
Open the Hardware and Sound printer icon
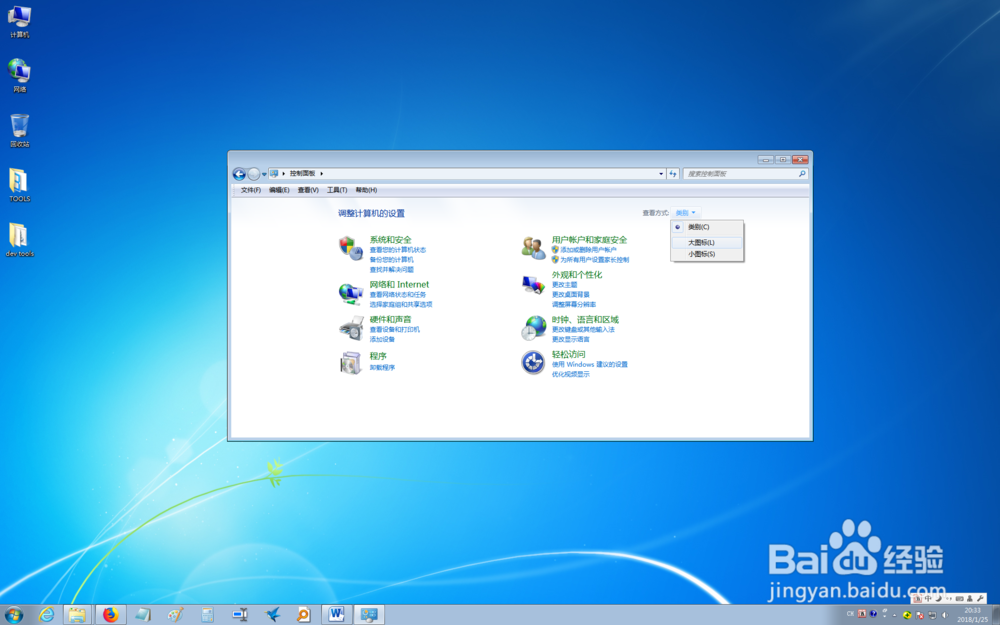pyautogui.click(x=351, y=328)
